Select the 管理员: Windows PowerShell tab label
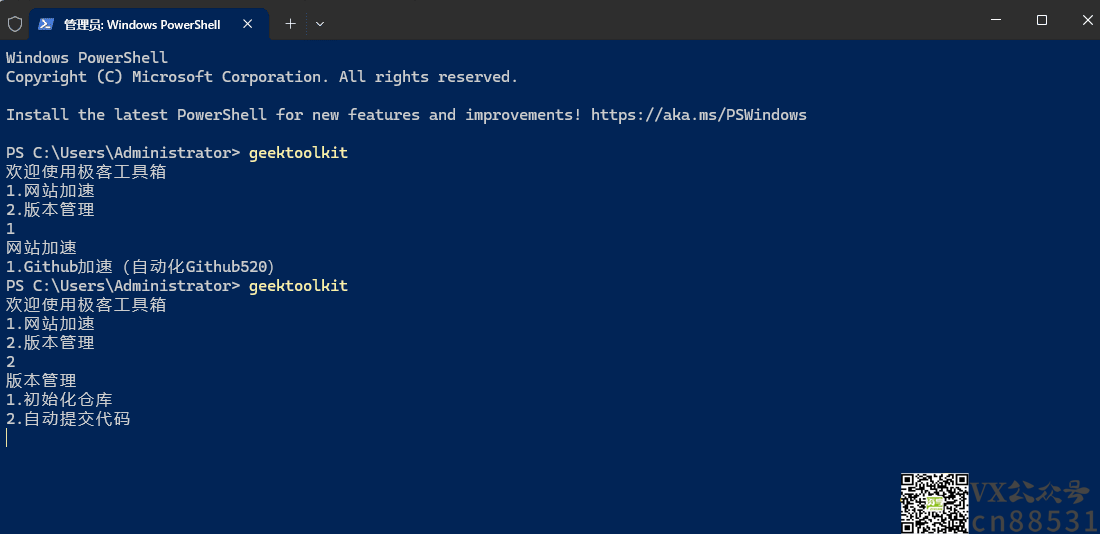The width and height of the screenshot is (1100, 534). (142, 25)
